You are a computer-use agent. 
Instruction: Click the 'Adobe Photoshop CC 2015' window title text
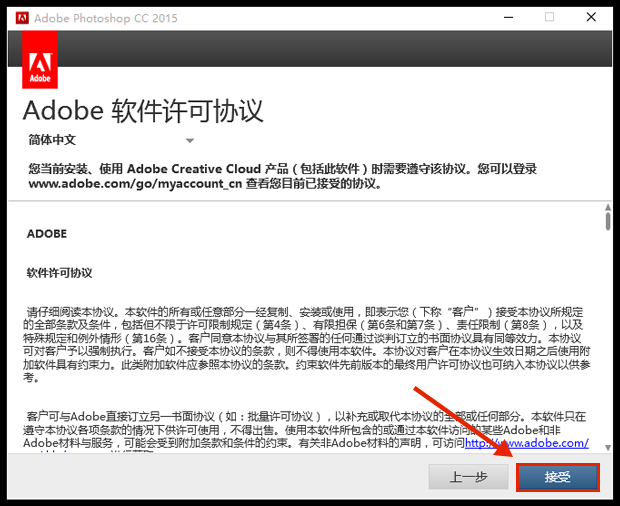pos(104,17)
